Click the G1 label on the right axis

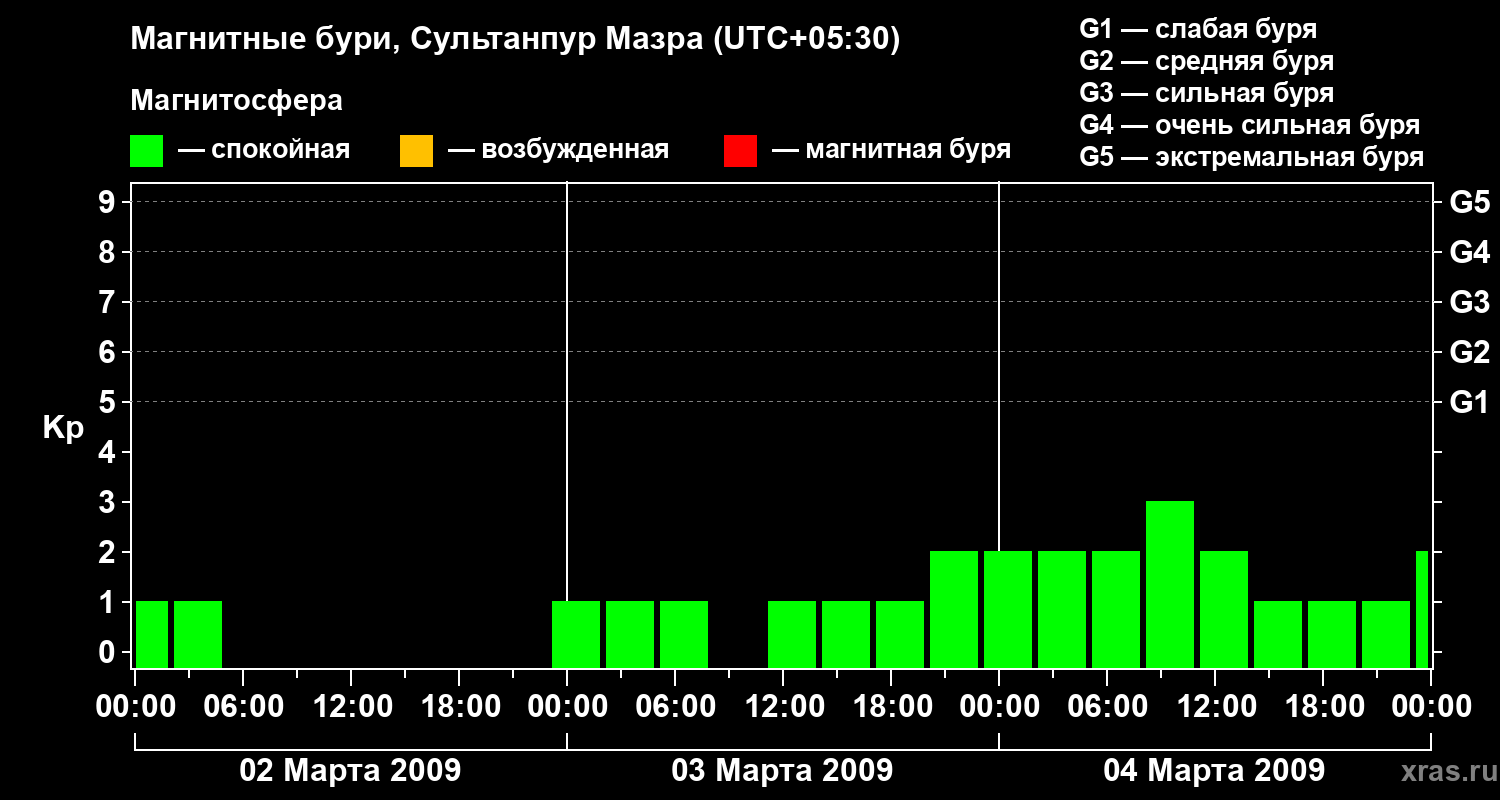(1469, 402)
